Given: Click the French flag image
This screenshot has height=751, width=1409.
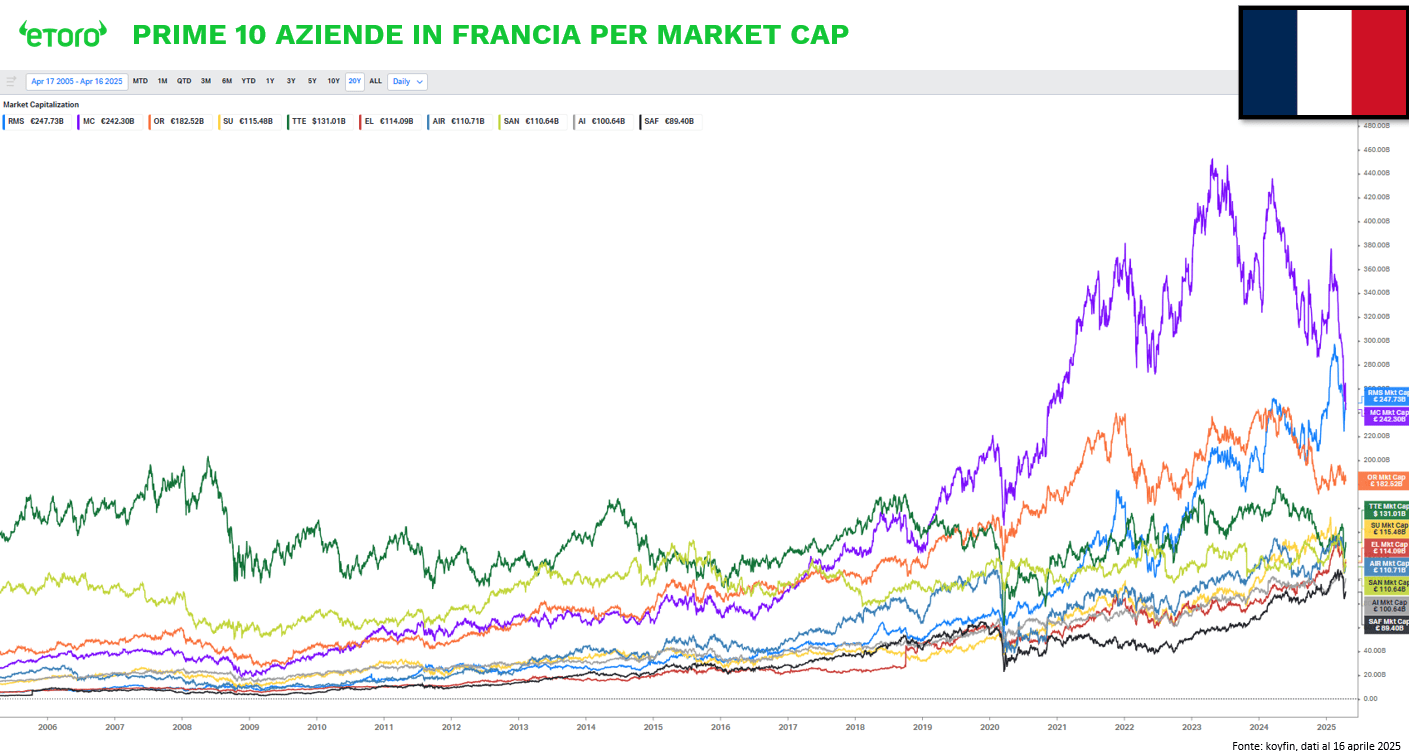Looking at the screenshot, I should [x=1323, y=62].
